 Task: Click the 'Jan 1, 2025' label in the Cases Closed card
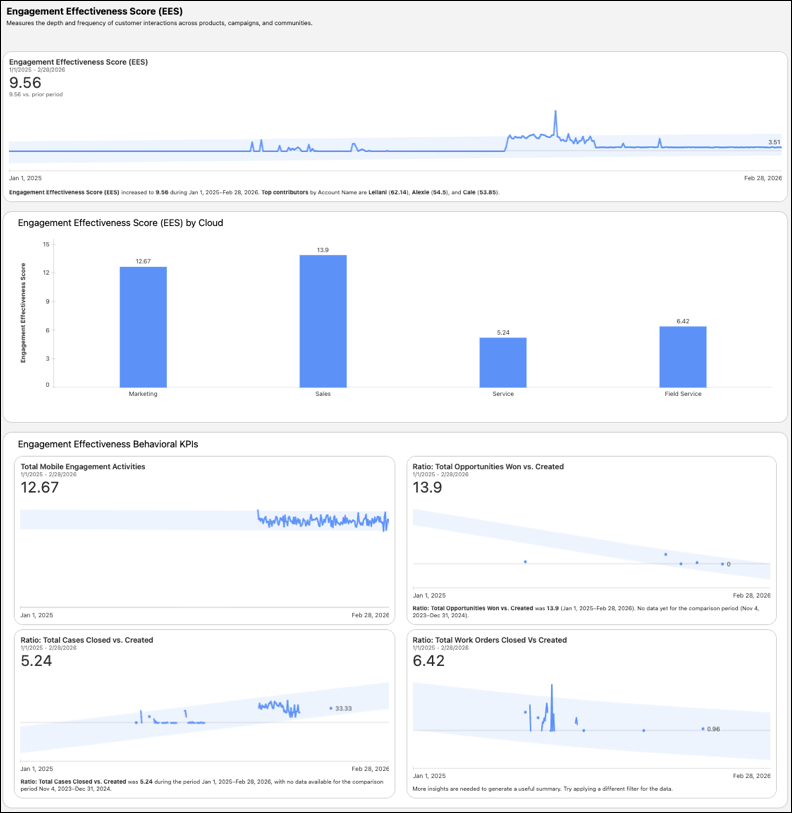37,769
